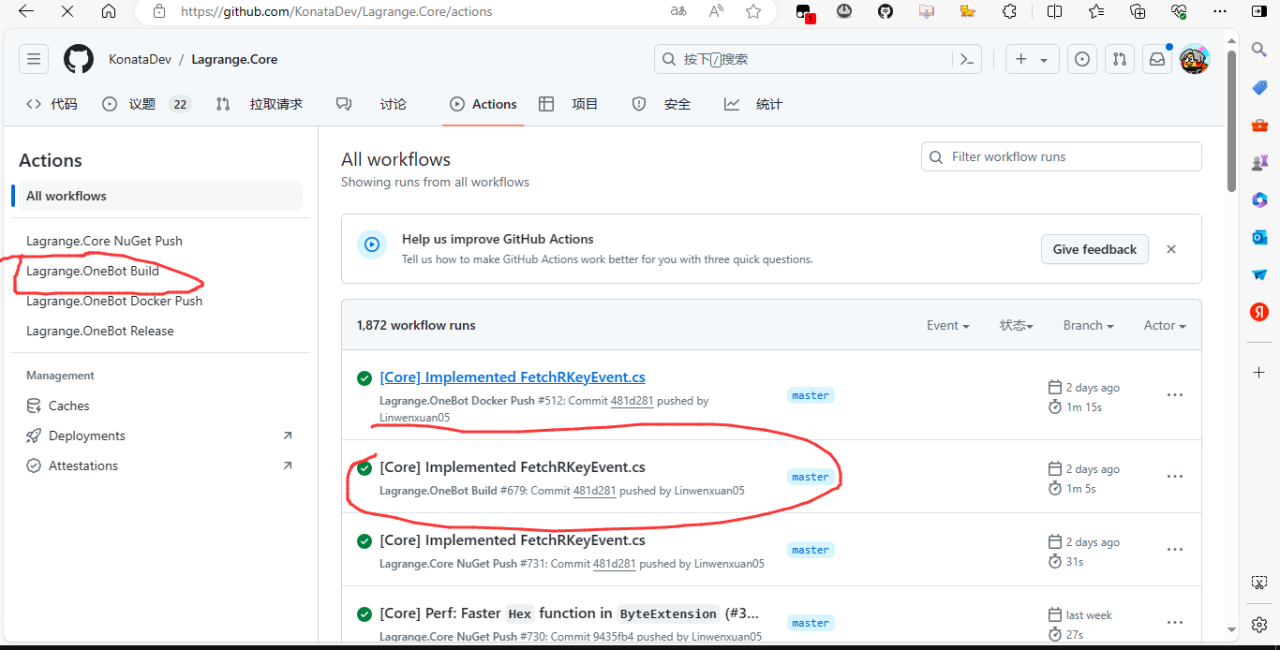Add page to favorites star icon
Screen dimensions: 1280x650
[x=753, y=12]
